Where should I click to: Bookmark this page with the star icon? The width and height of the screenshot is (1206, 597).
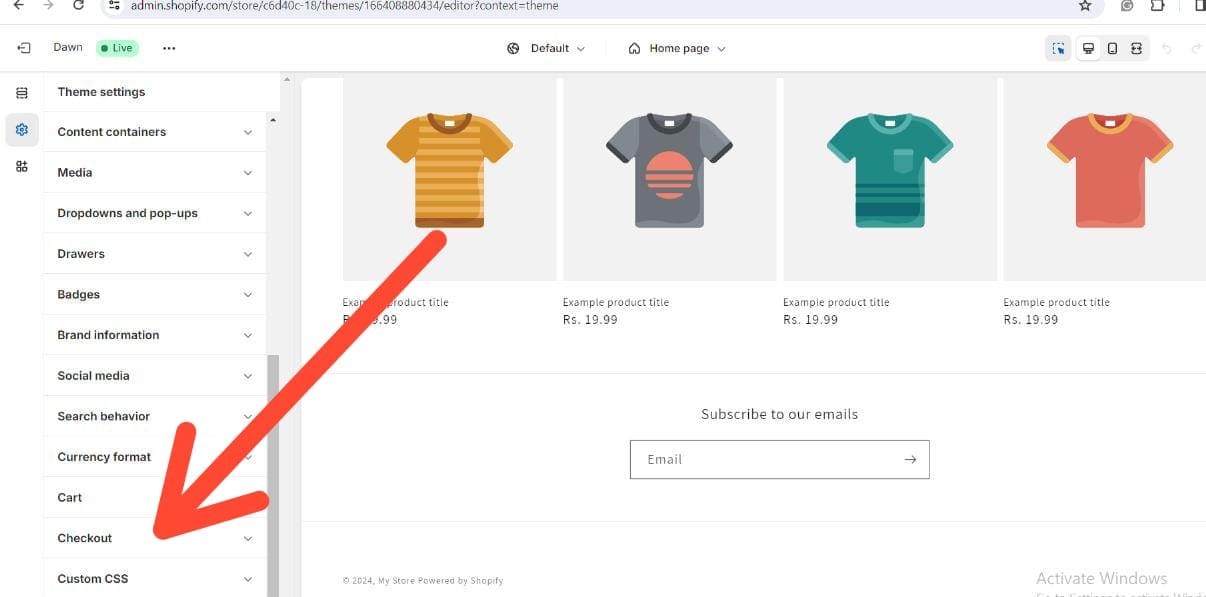click(x=1085, y=5)
